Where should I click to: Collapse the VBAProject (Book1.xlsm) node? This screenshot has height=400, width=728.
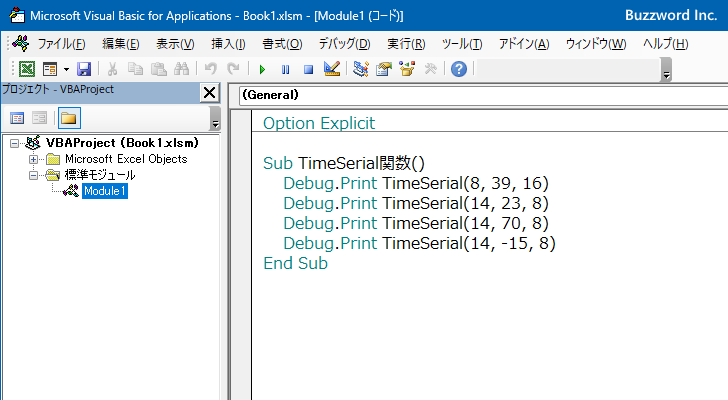(x=14, y=143)
